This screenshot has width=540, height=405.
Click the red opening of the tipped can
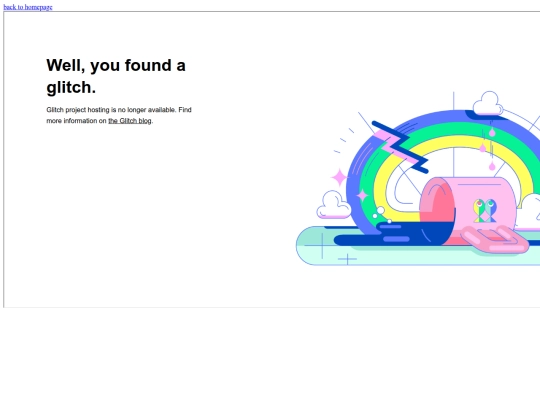pyautogui.click(x=438, y=207)
